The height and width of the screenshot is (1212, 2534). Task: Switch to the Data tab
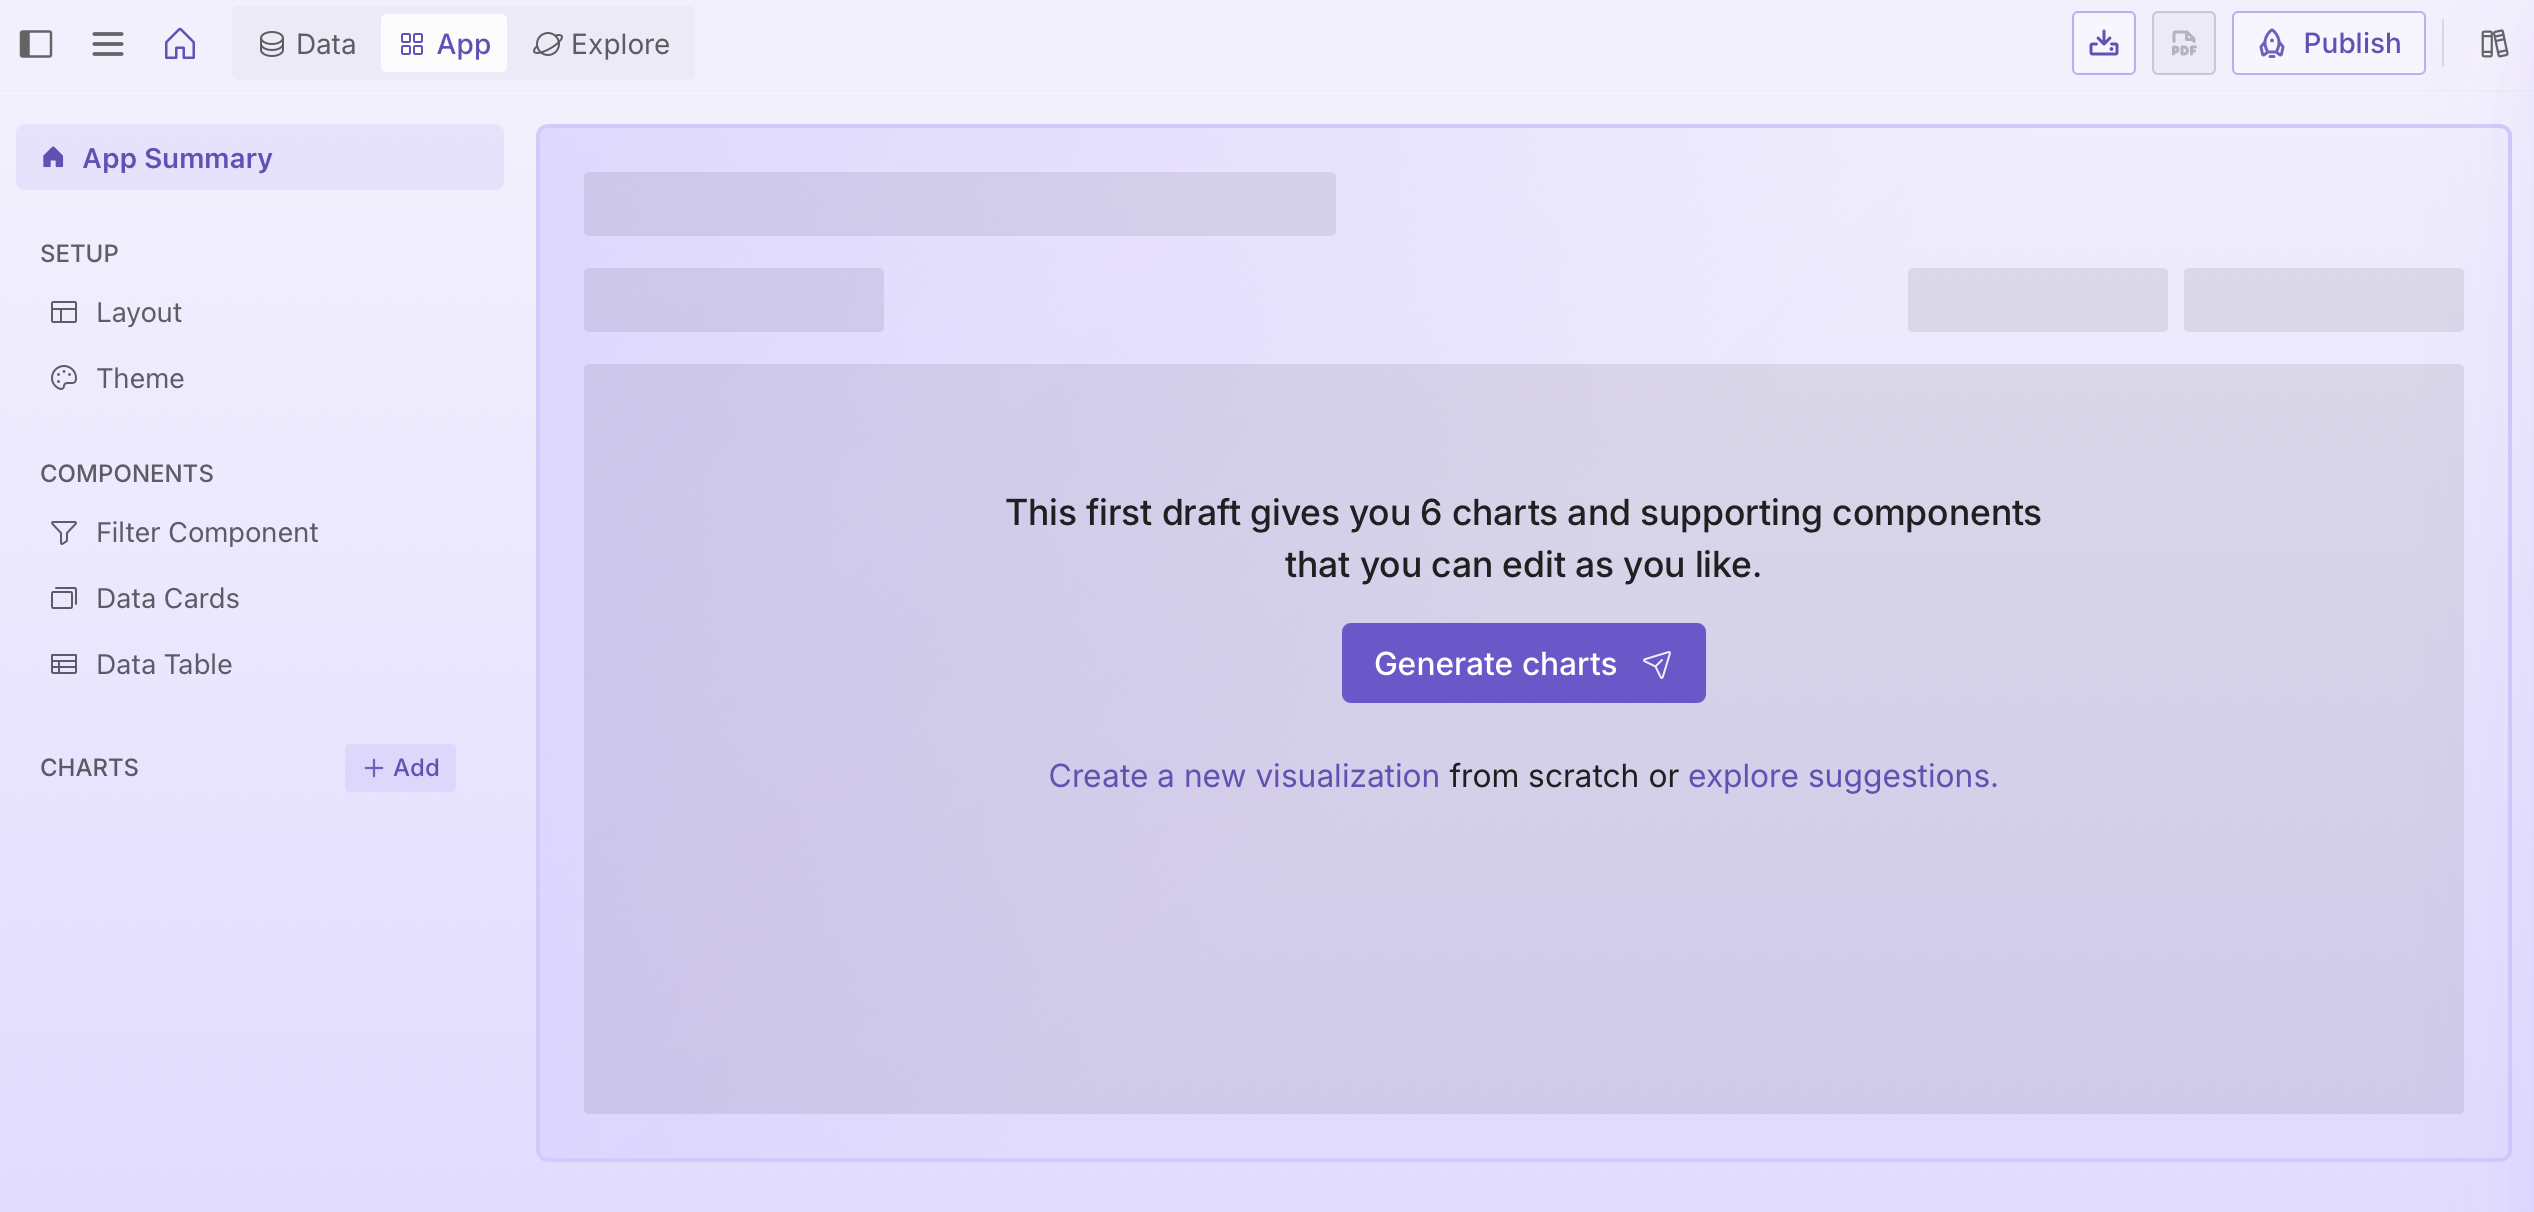(307, 44)
